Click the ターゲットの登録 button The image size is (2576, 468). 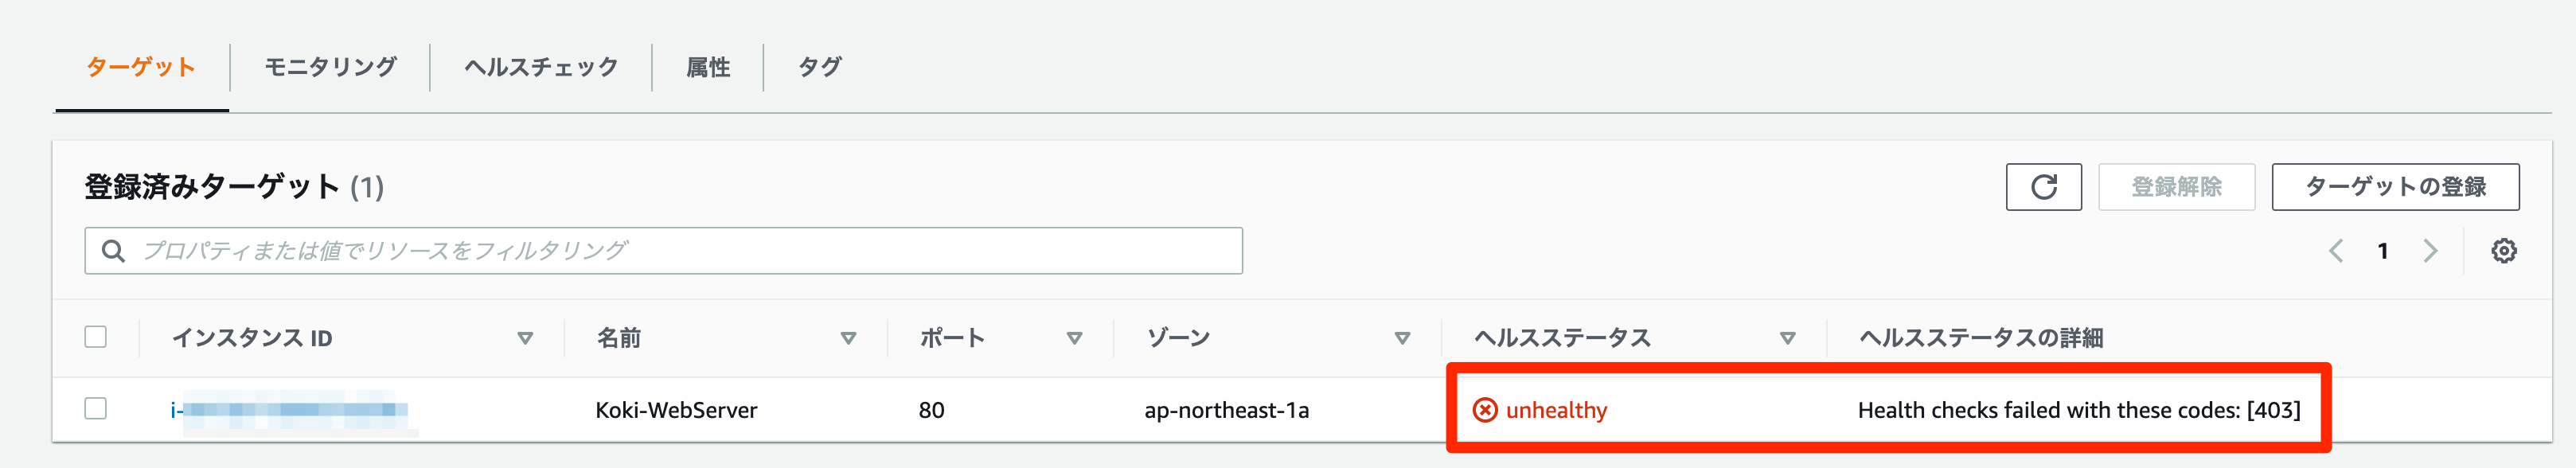[x=2394, y=187]
